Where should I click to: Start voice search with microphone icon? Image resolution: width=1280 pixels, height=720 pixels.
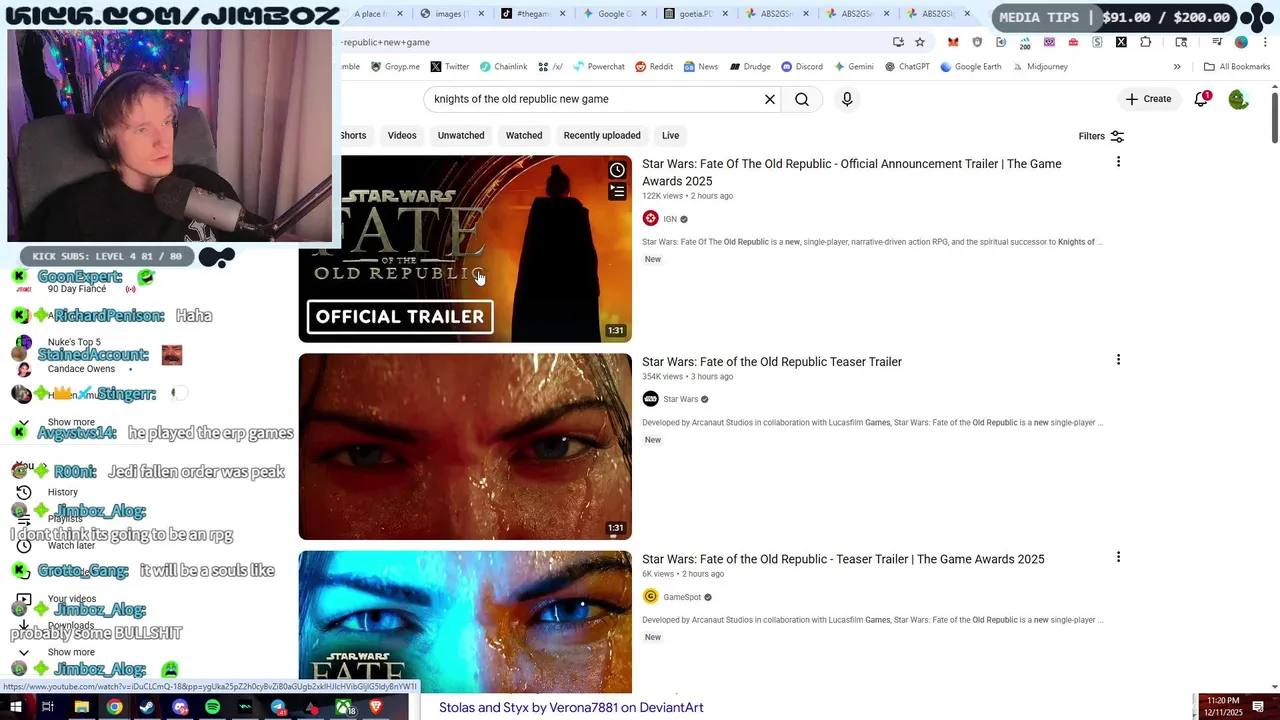point(847,99)
